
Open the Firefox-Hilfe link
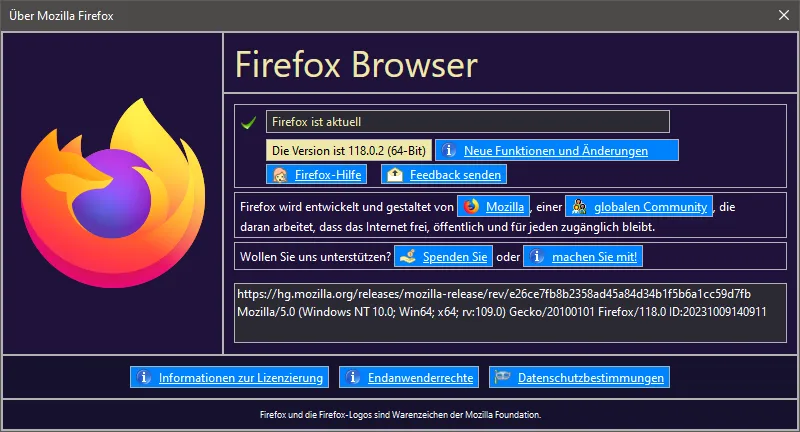316,174
